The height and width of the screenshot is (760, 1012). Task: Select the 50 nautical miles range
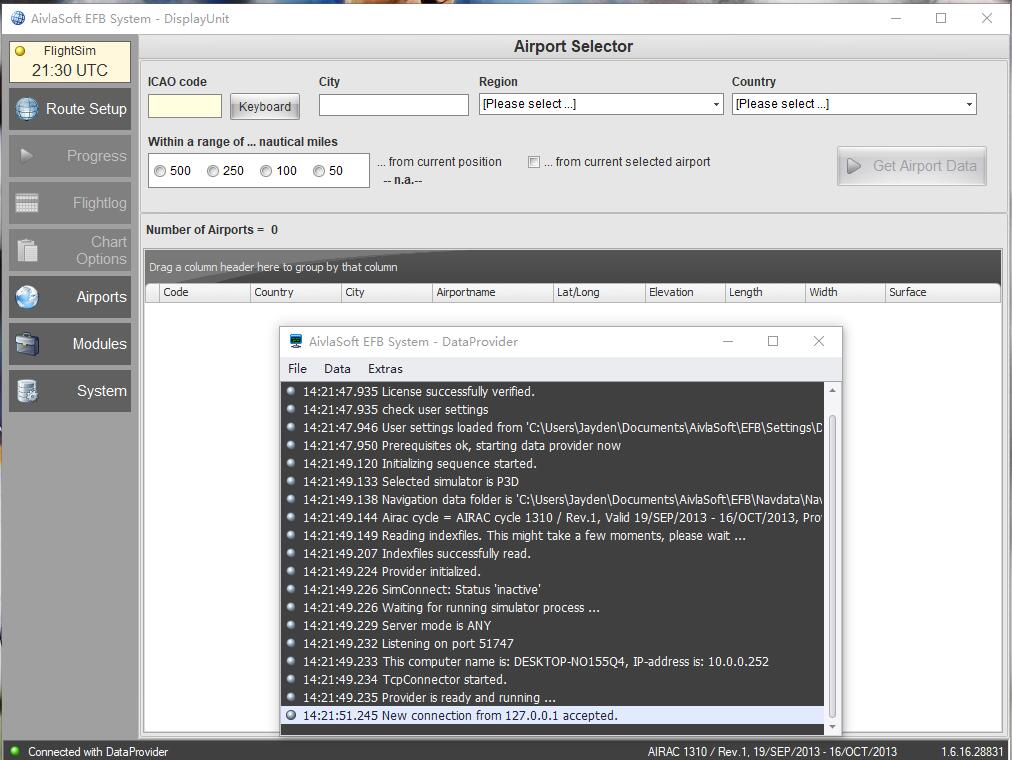click(319, 171)
